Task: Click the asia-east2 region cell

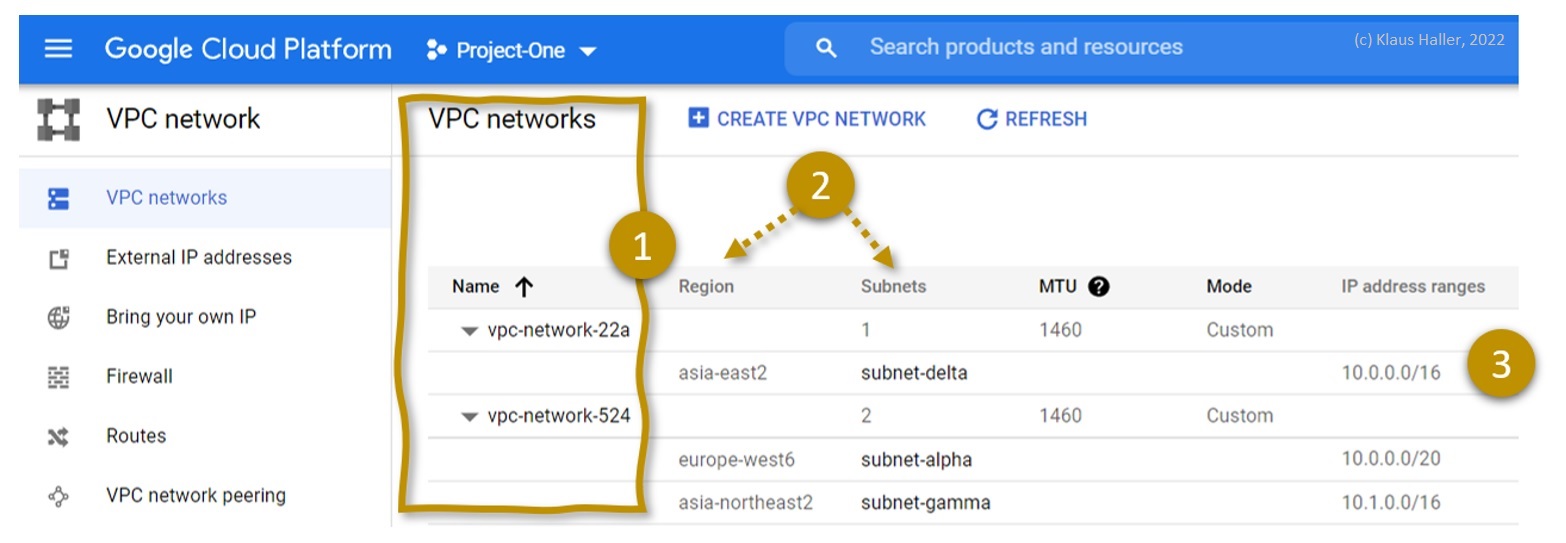Action: tap(723, 373)
